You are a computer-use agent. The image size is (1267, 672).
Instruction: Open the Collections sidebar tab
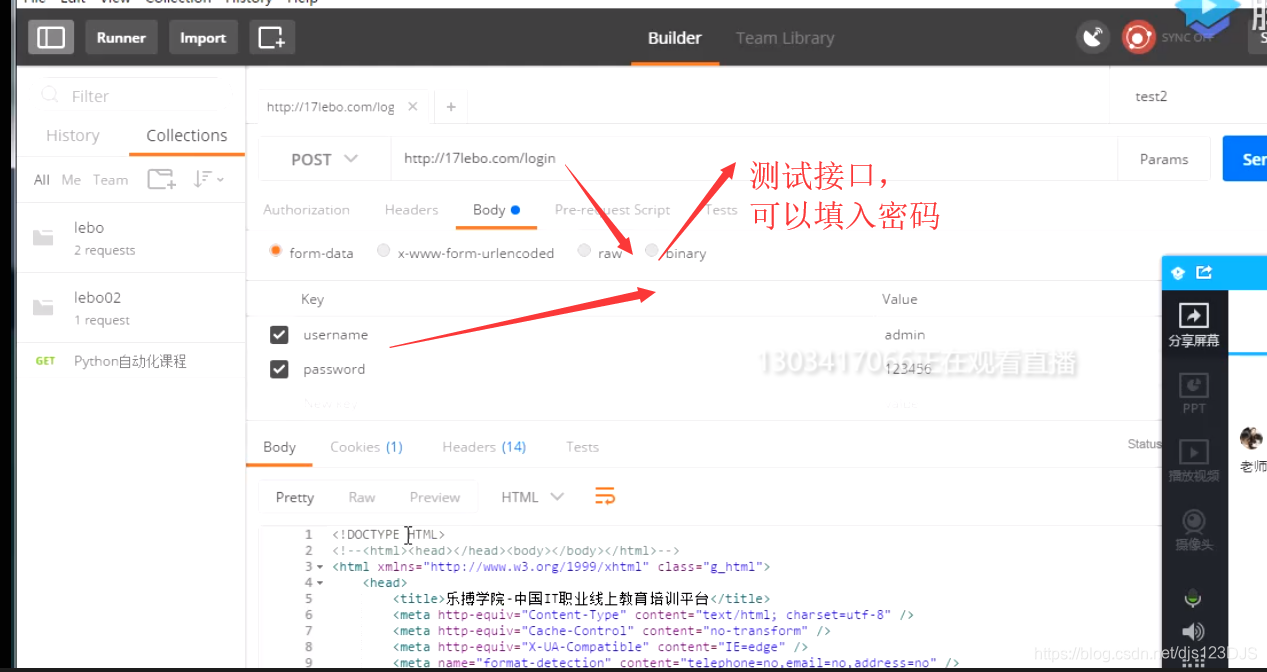point(187,135)
